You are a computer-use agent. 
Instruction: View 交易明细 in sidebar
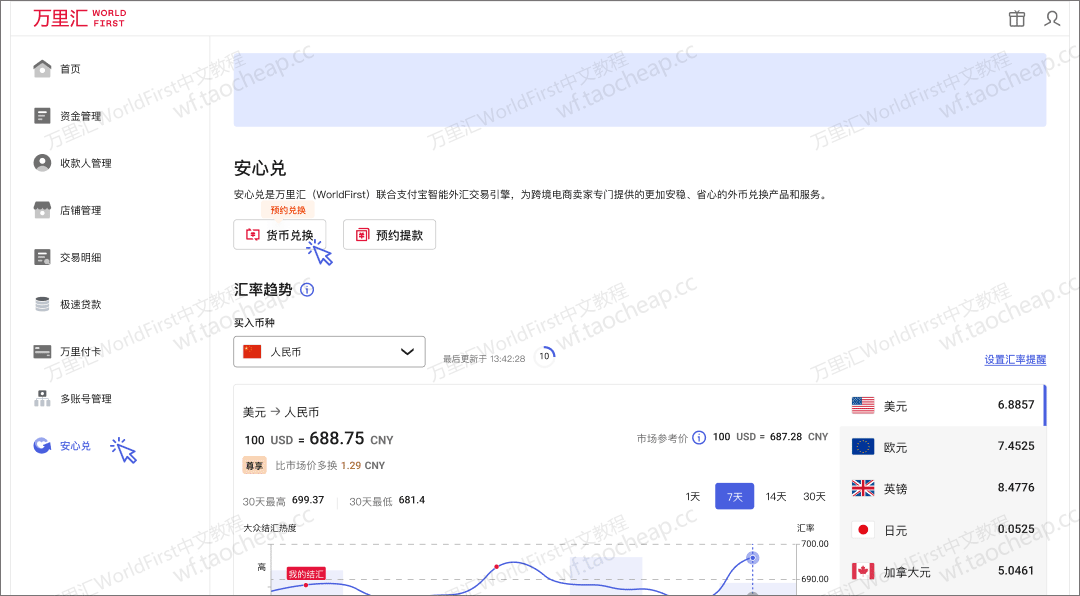click(x=81, y=257)
